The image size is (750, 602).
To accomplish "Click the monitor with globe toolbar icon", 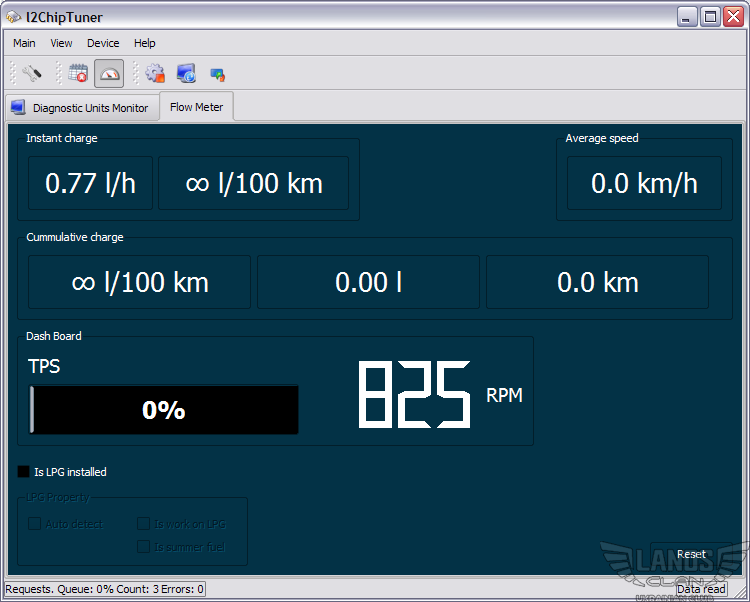I will [x=186, y=73].
